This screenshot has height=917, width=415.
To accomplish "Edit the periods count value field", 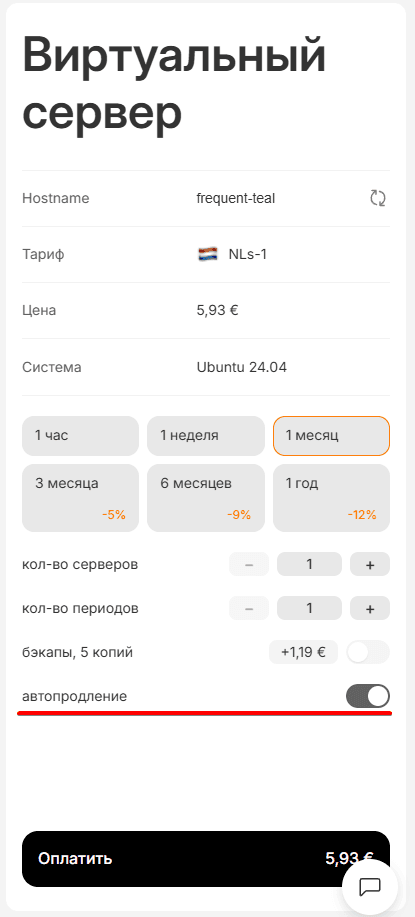I will point(309,608).
